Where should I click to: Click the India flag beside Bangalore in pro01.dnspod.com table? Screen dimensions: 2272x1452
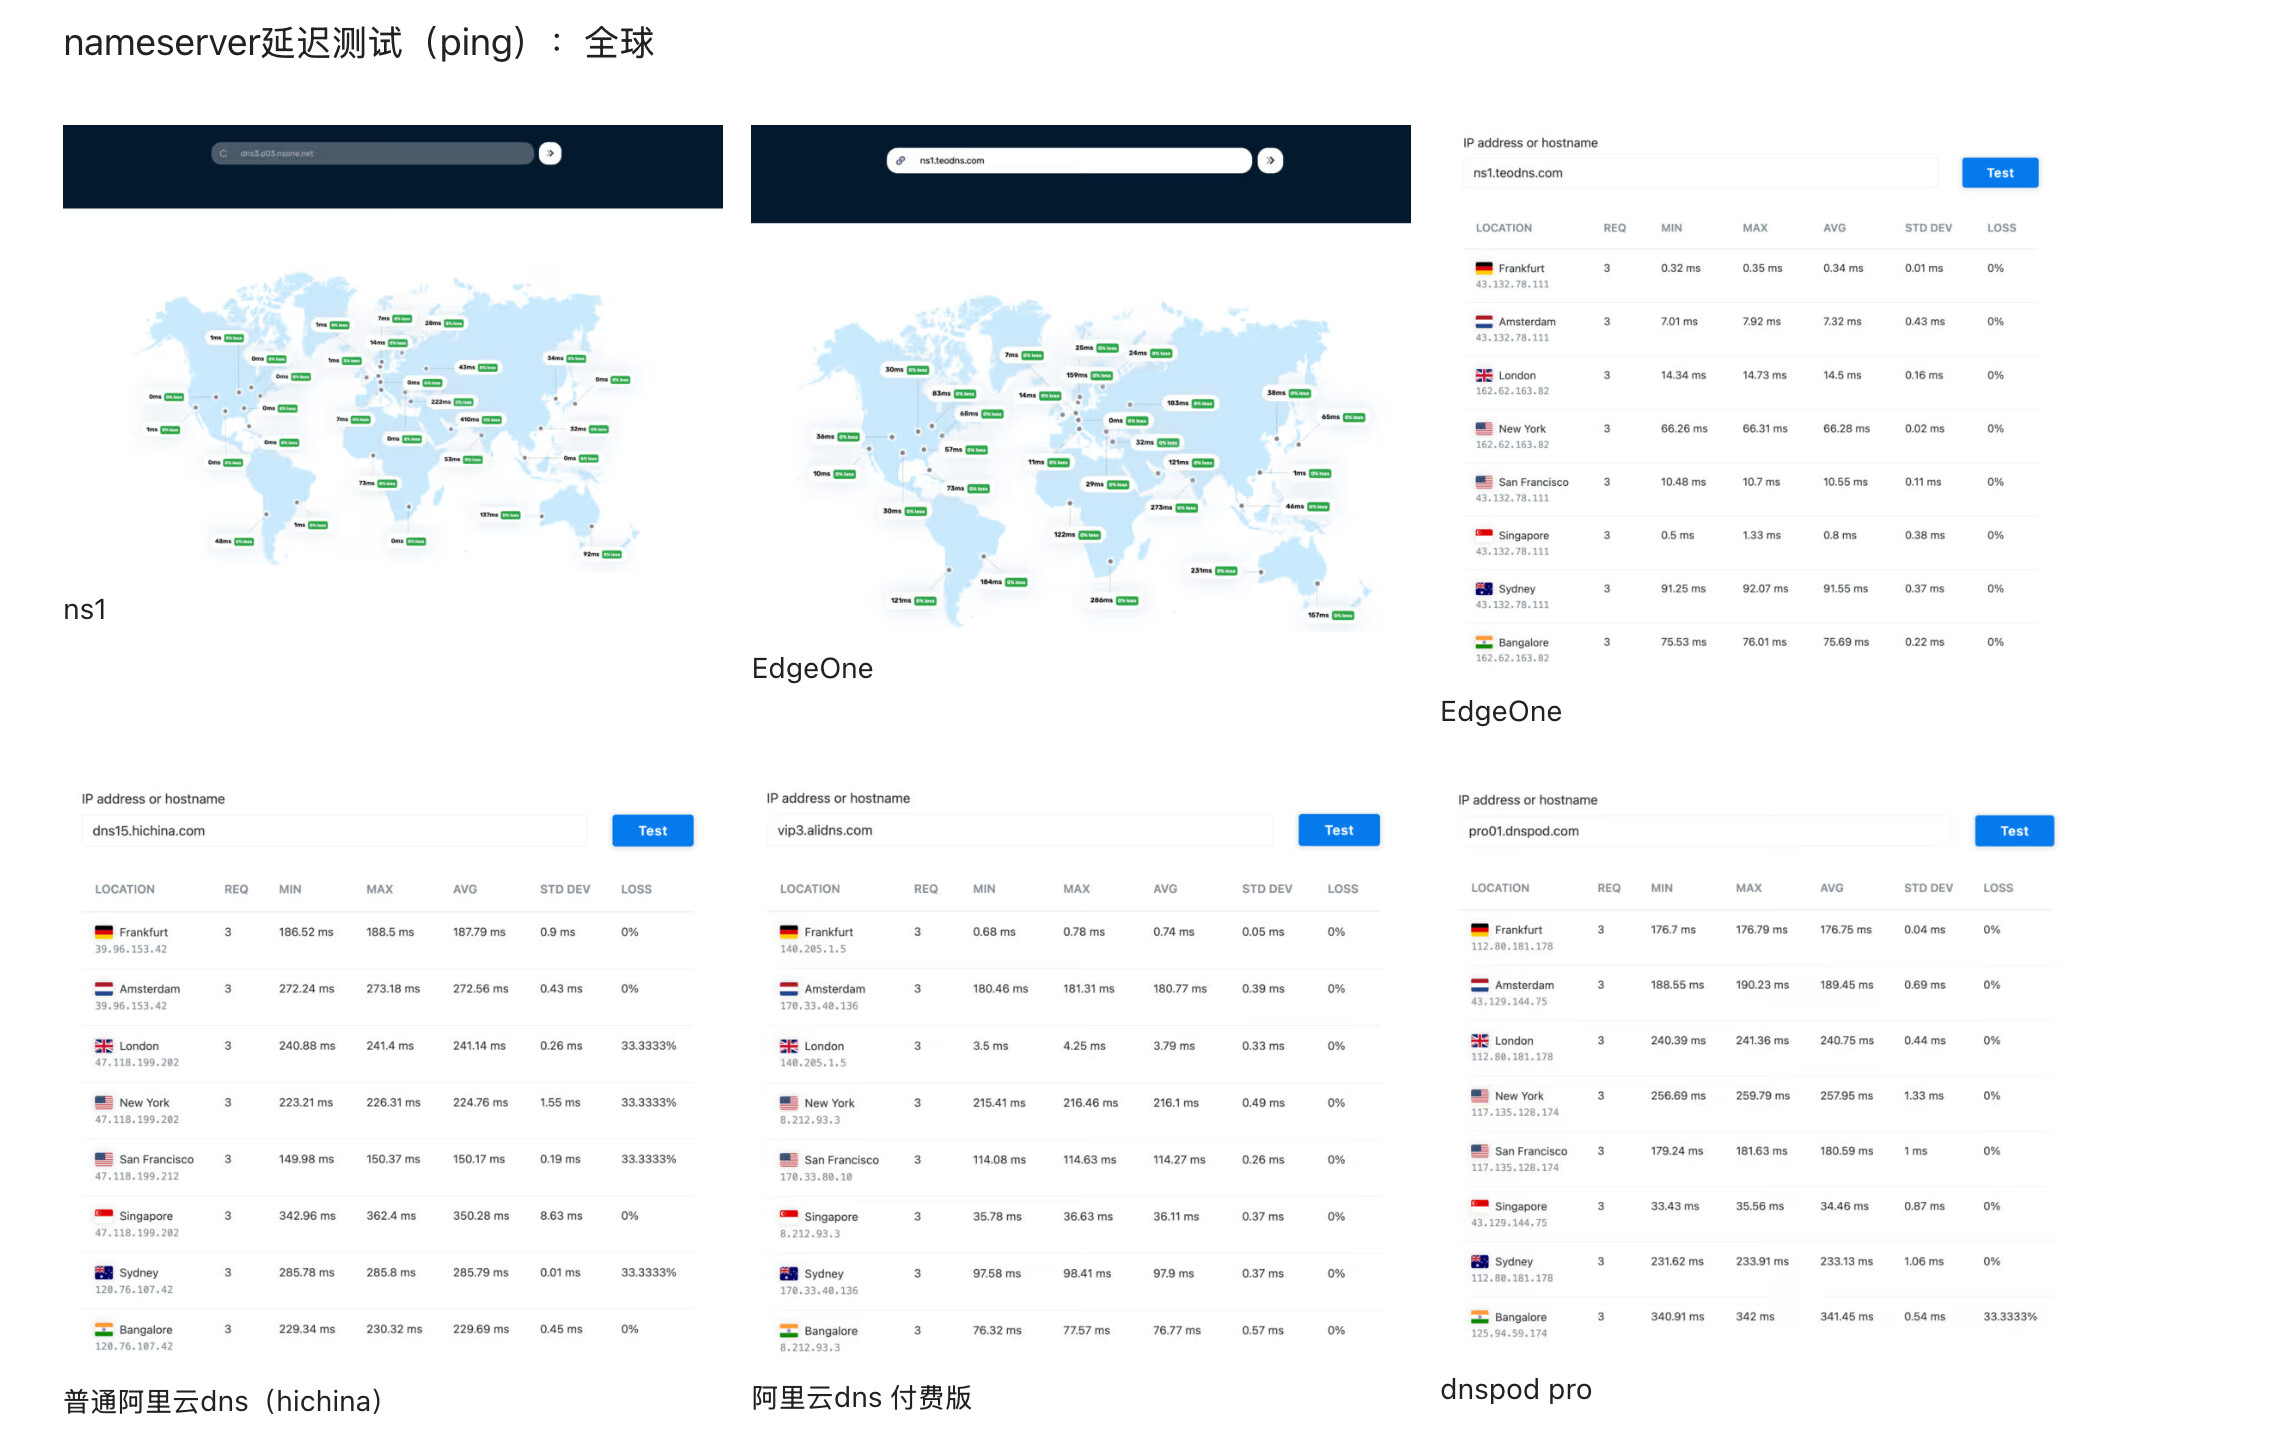tap(1480, 1316)
